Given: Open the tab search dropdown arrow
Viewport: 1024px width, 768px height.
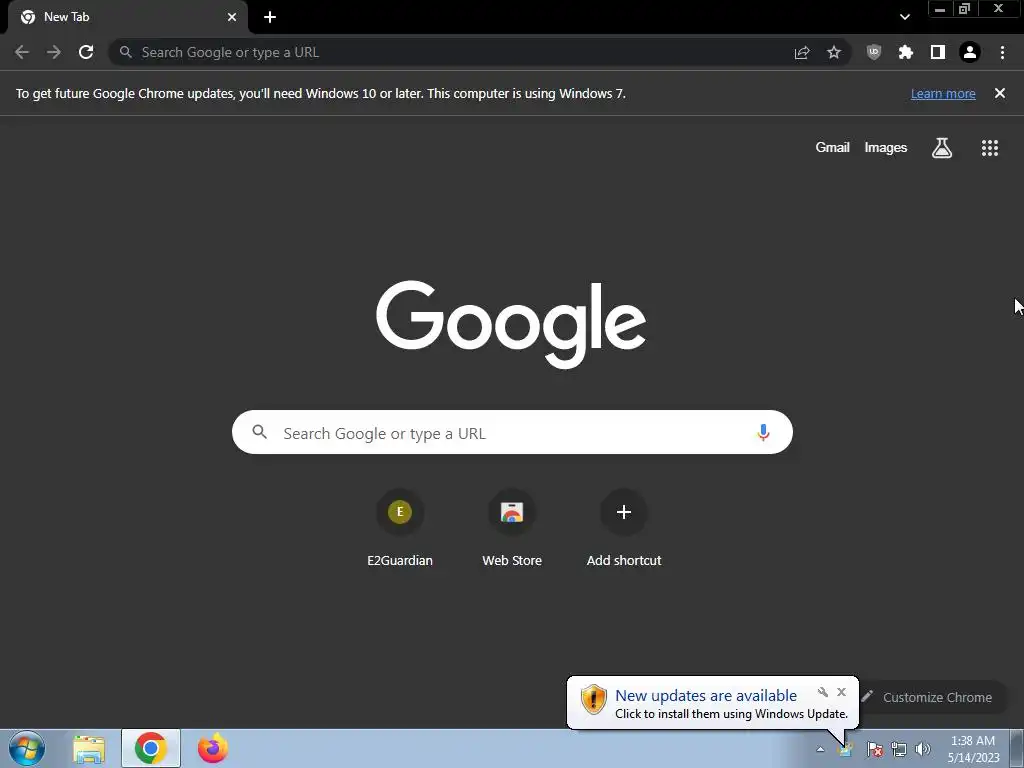Looking at the screenshot, I should click(x=904, y=17).
